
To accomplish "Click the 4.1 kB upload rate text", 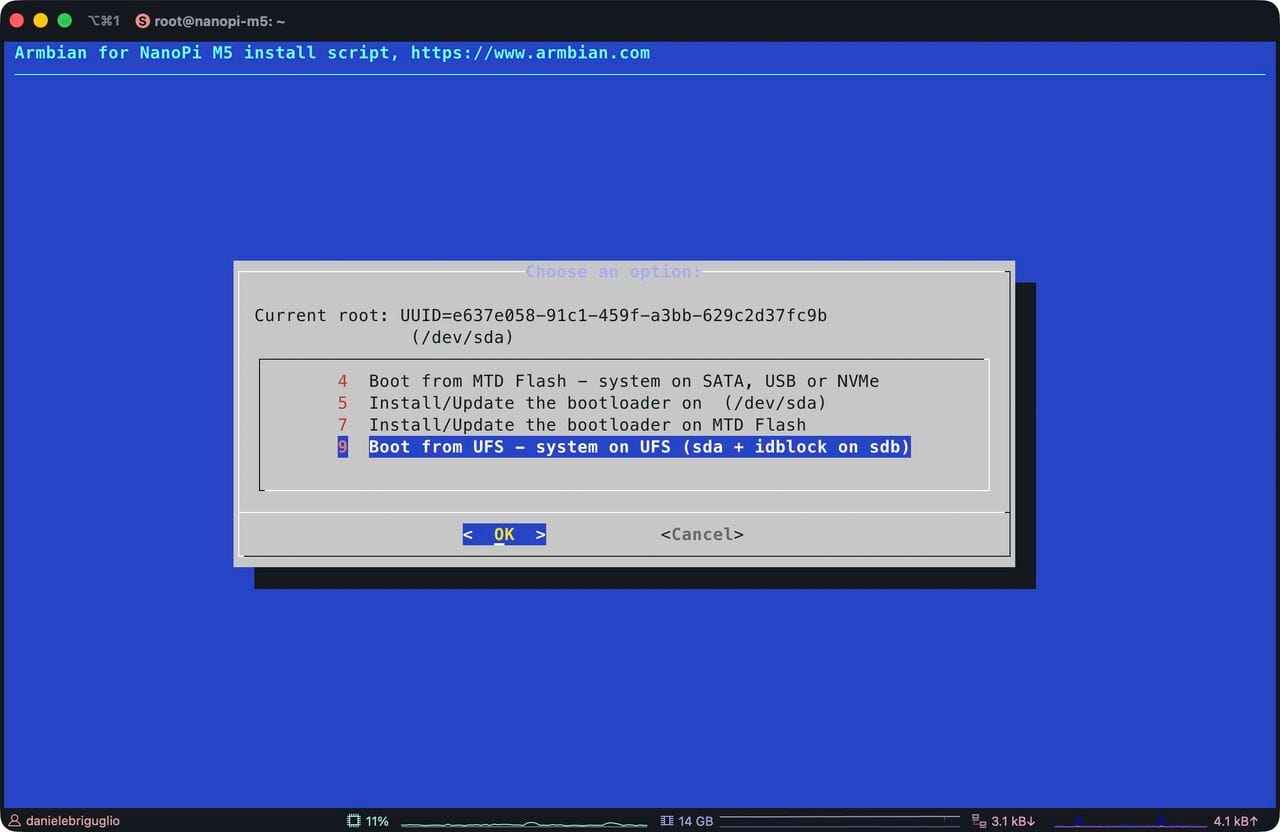I will click(1235, 821).
